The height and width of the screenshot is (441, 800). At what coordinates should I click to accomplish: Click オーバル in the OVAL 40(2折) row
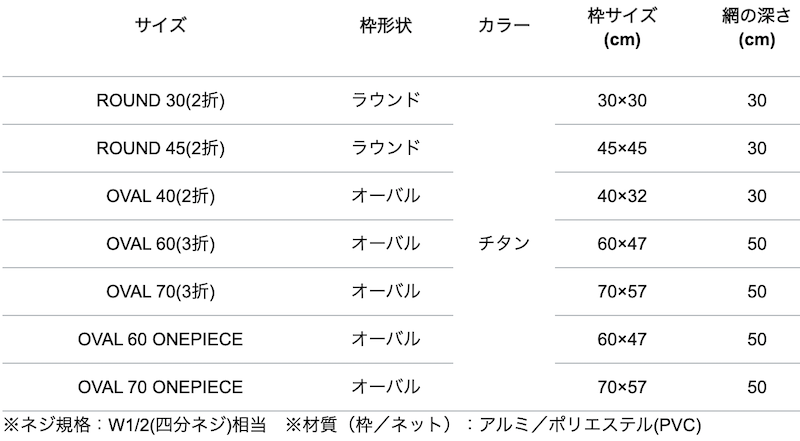(385, 196)
